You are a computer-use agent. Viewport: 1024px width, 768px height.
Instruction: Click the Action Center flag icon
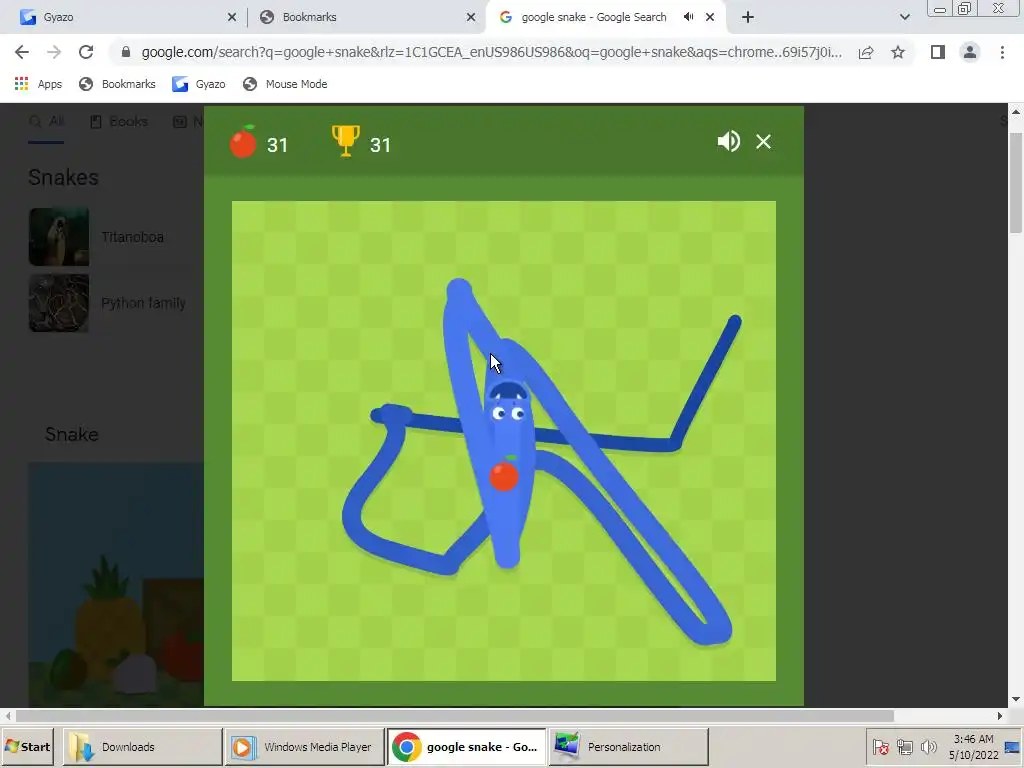(881, 746)
